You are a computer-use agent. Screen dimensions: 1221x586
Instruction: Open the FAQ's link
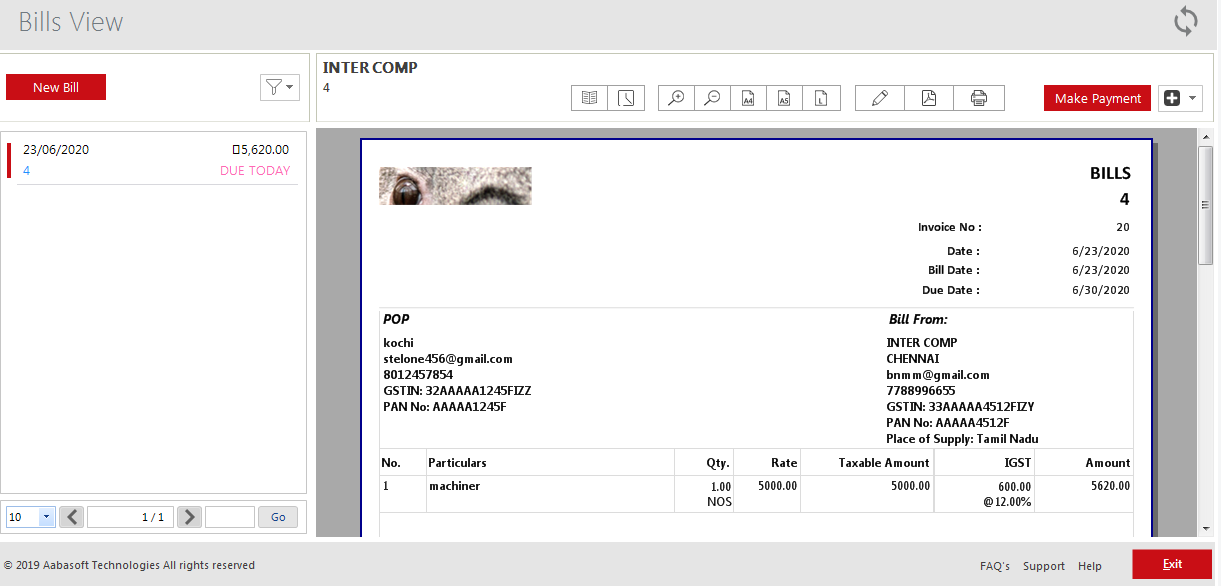tap(994, 566)
